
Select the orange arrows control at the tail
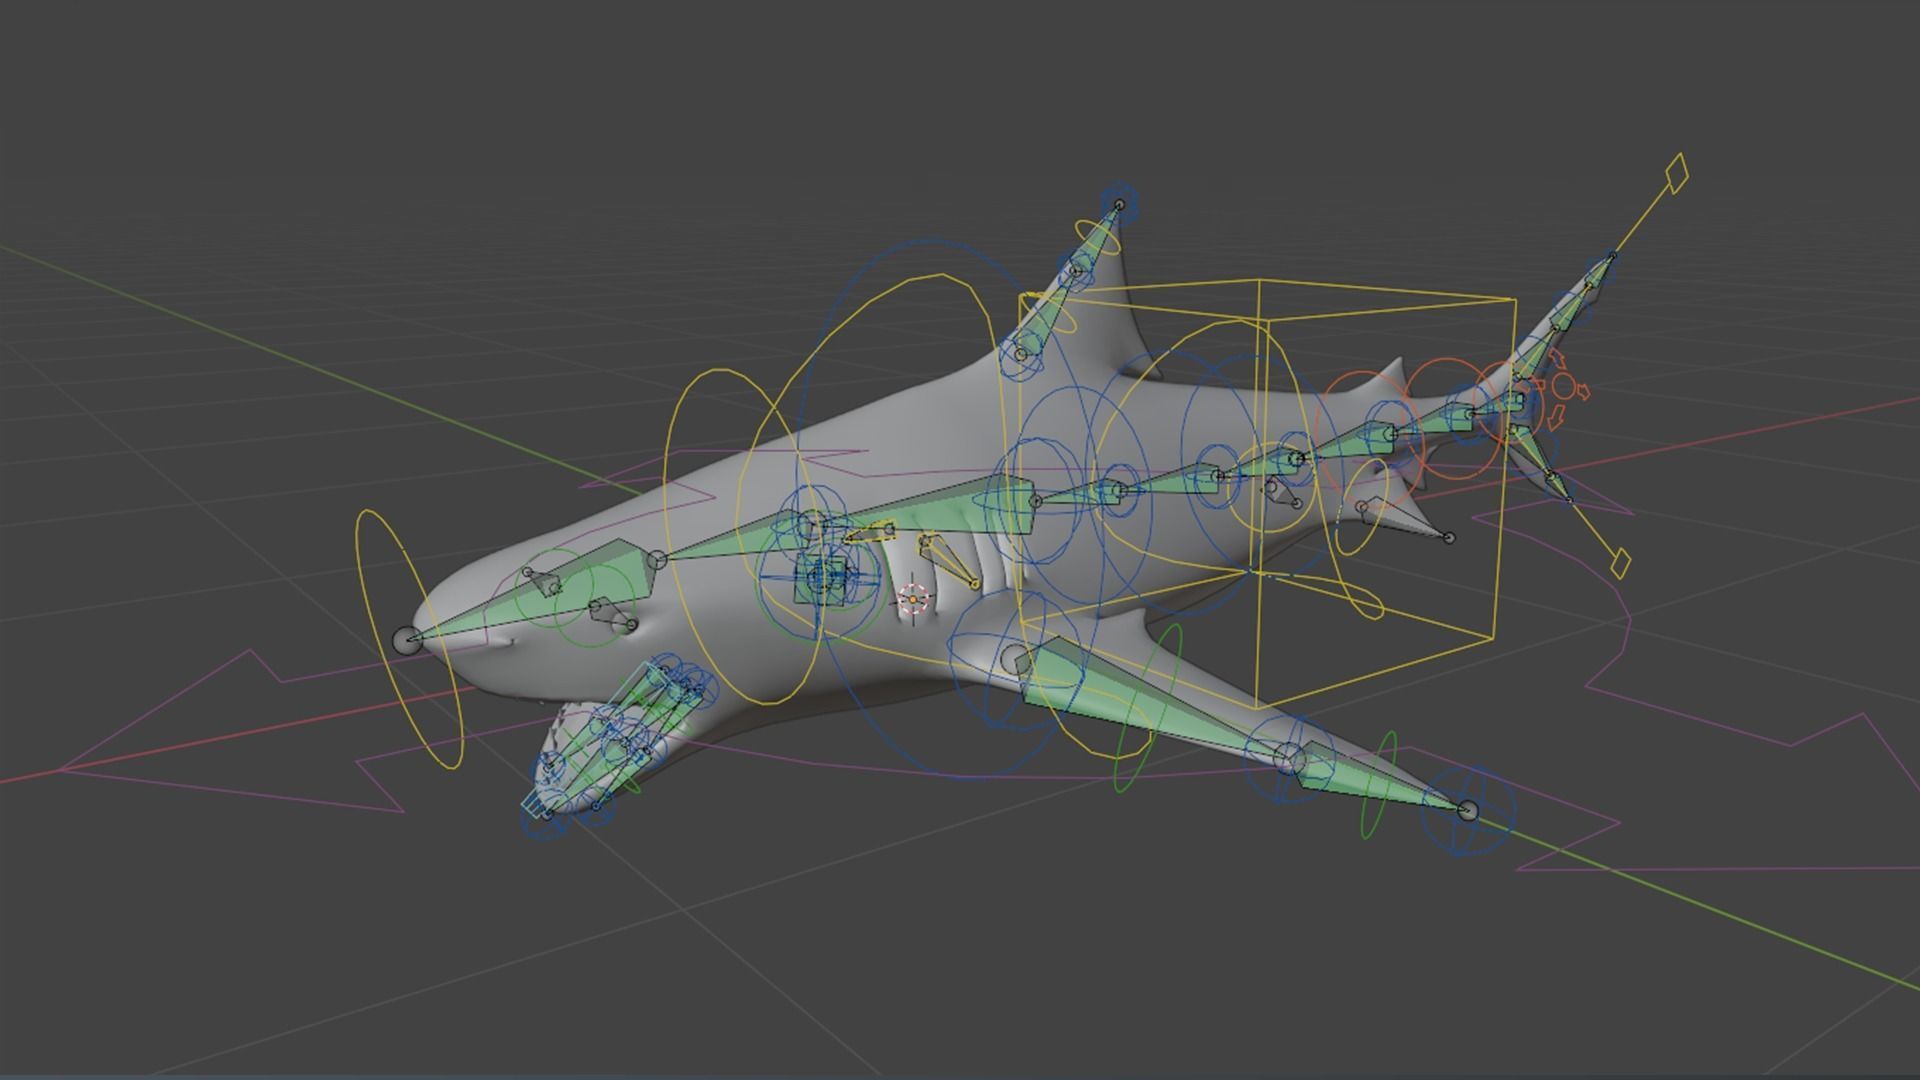coord(1564,386)
